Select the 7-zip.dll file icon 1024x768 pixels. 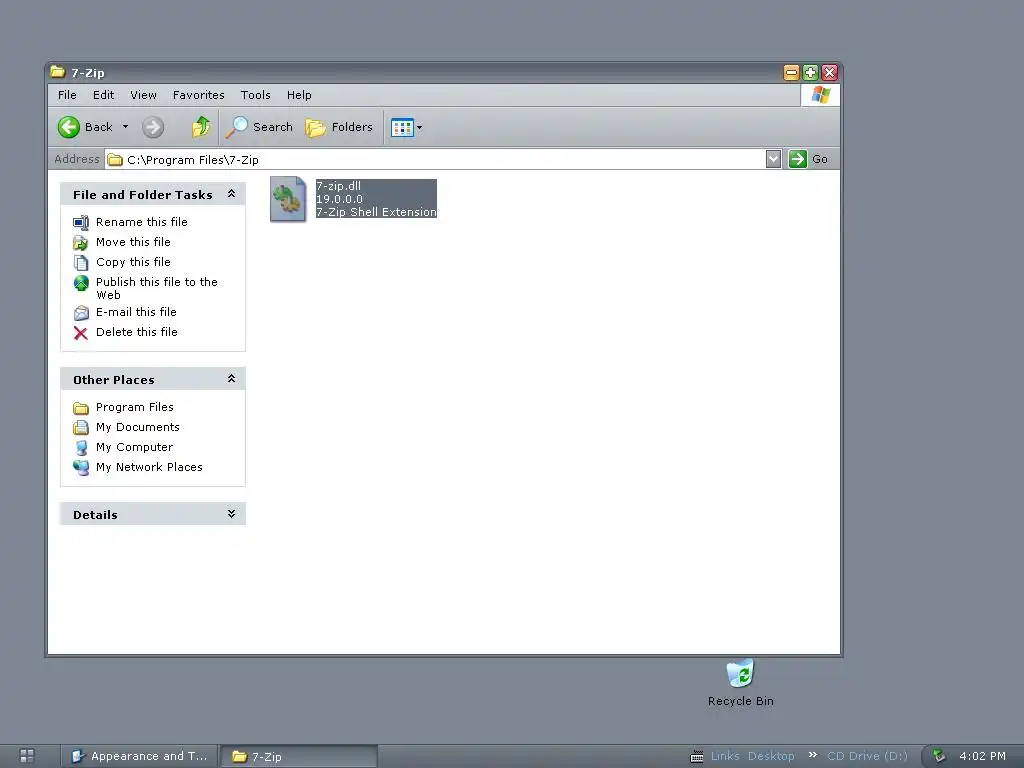(288, 199)
